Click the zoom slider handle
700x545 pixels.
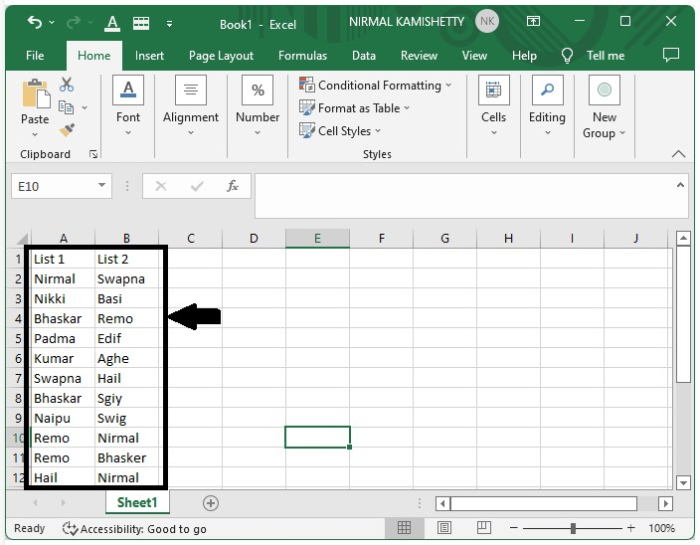[573, 528]
